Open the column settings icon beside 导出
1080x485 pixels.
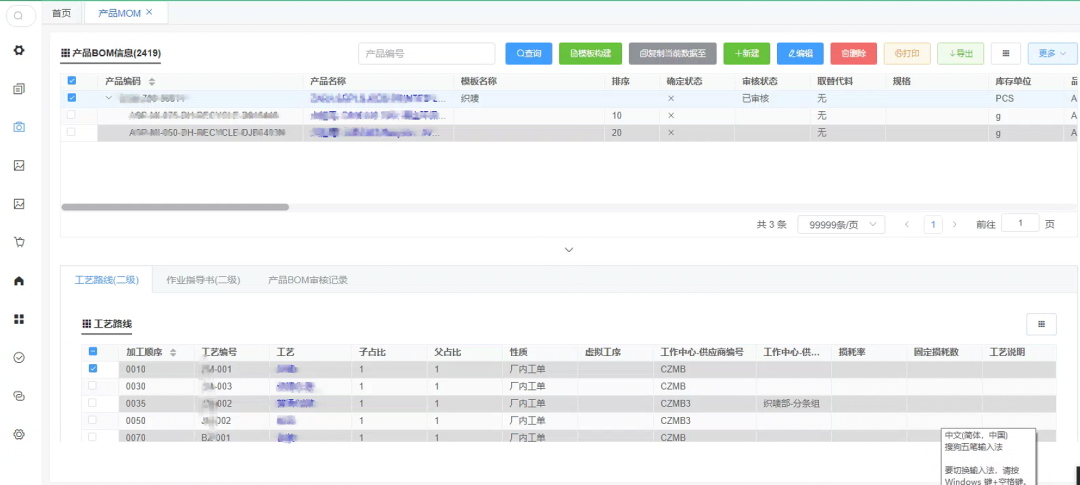tap(1006, 53)
